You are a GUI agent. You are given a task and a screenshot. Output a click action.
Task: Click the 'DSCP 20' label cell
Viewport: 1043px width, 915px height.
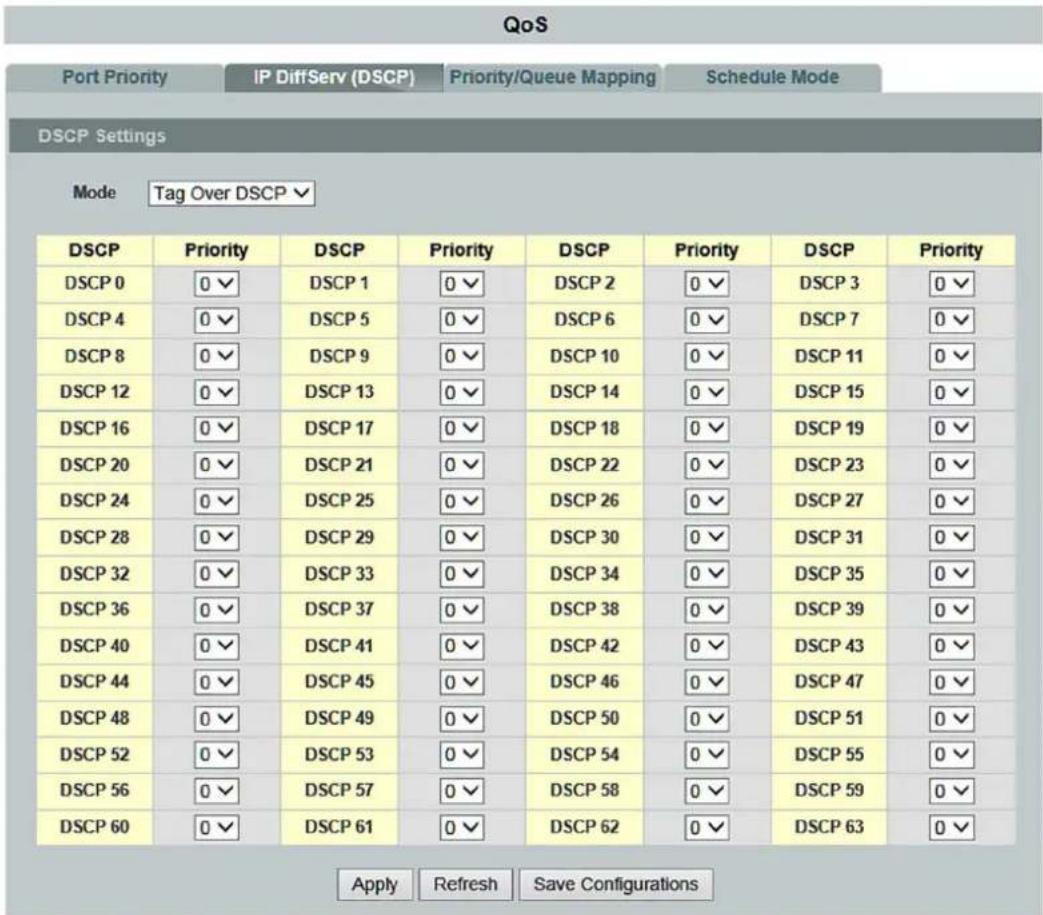click(x=94, y=465)
